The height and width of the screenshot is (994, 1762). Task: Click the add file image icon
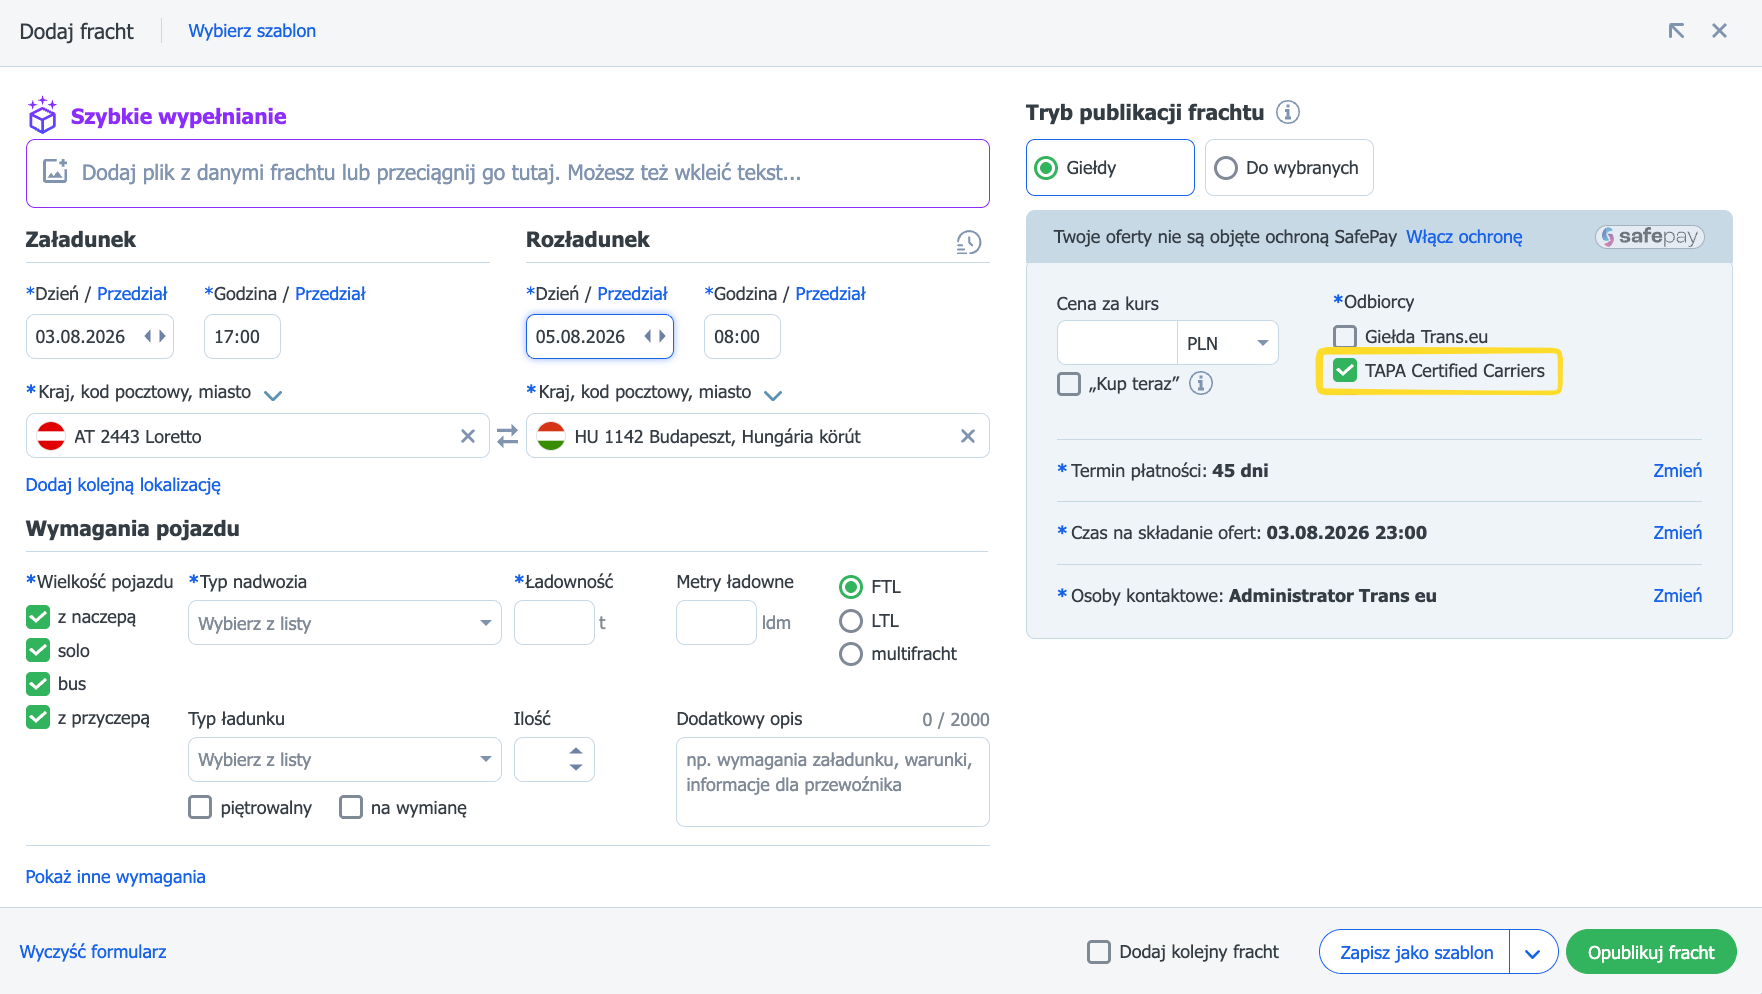click(x=55, y=172)
